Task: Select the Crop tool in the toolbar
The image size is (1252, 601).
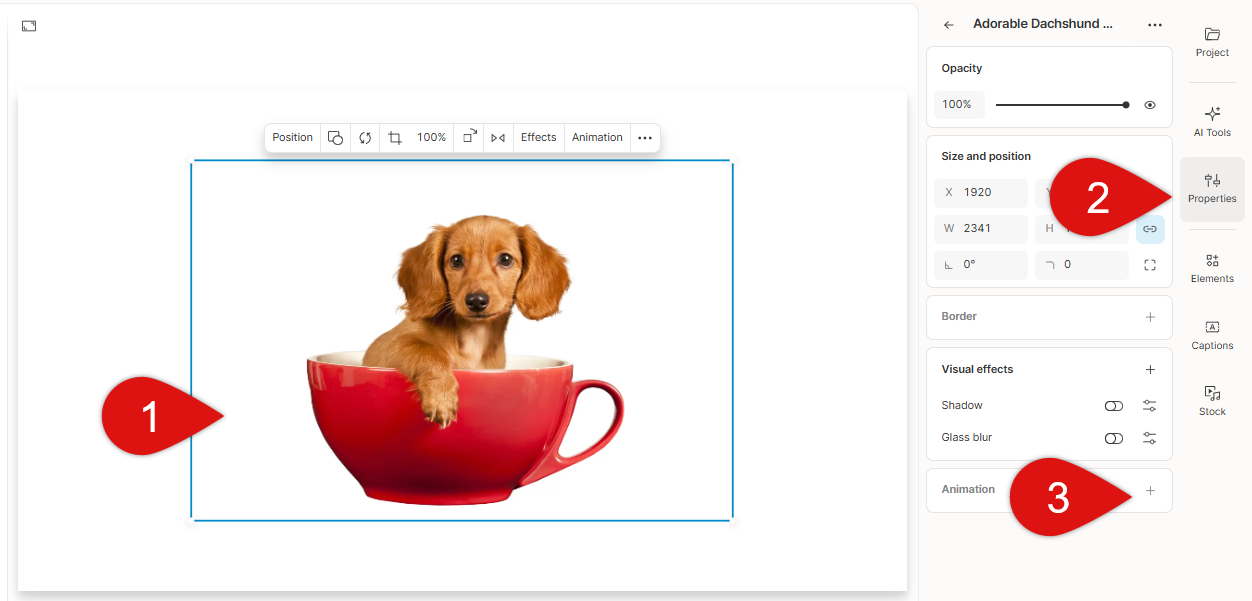Action: 395,137
